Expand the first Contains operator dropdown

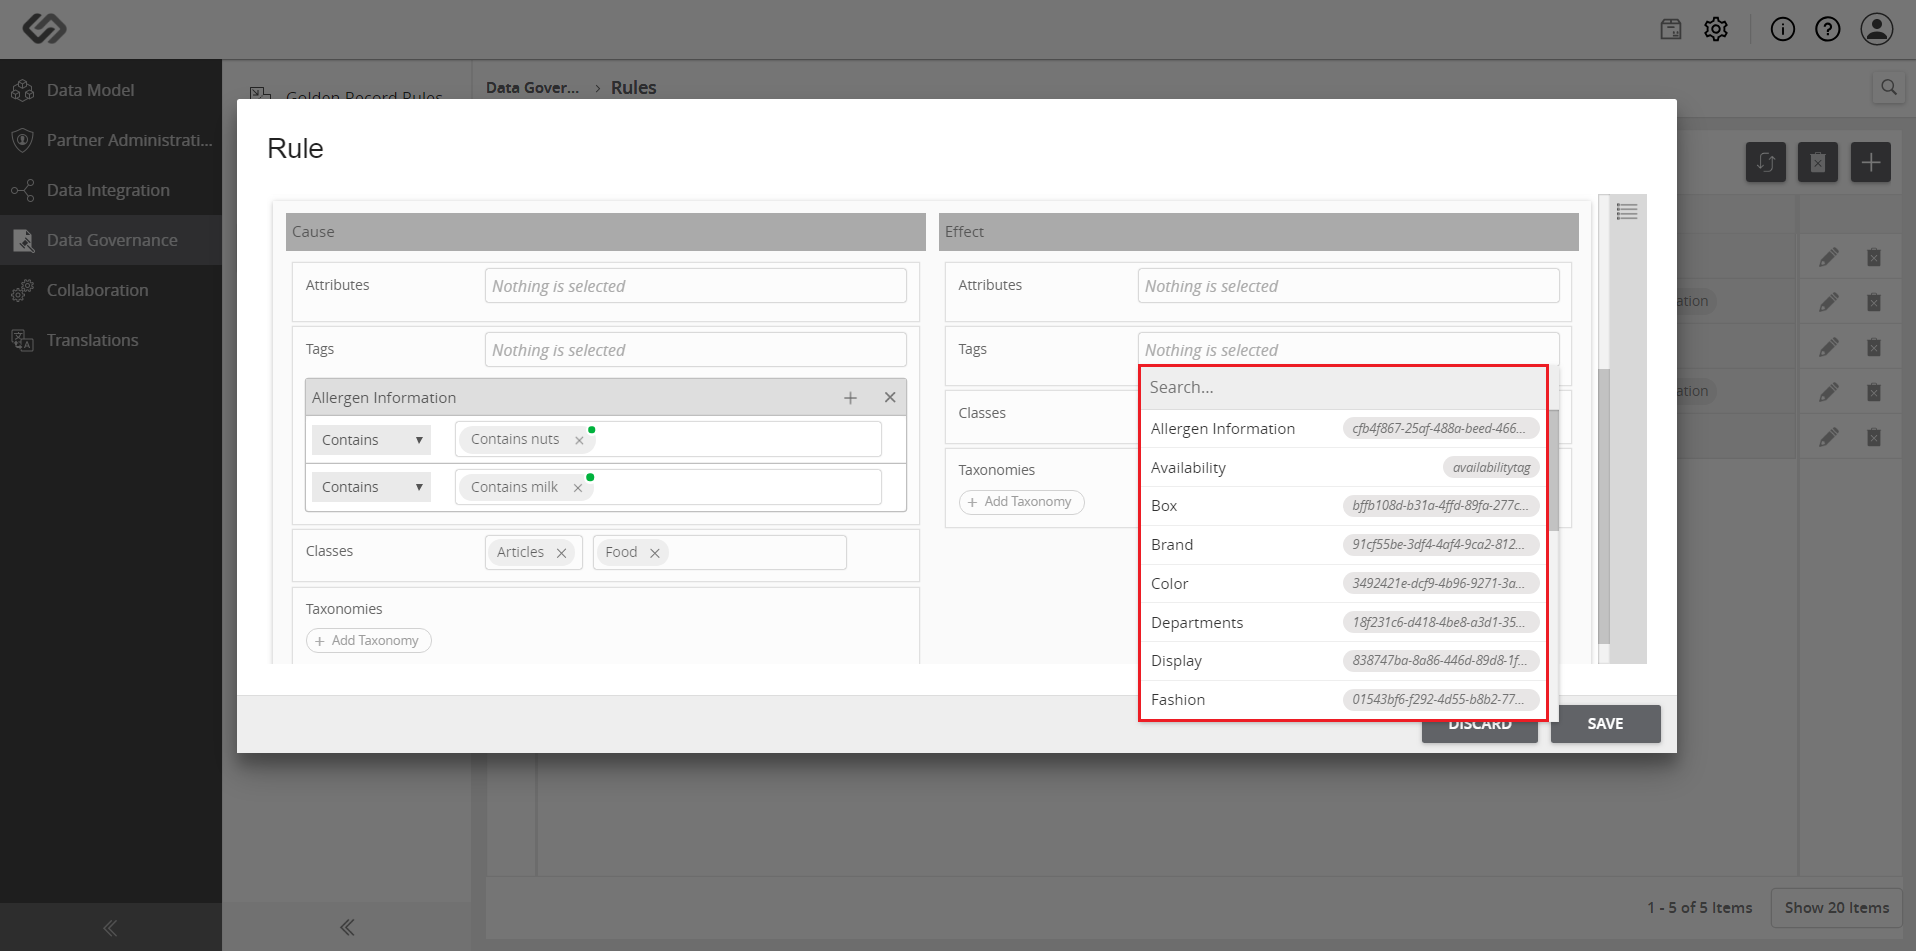point(371,440)
